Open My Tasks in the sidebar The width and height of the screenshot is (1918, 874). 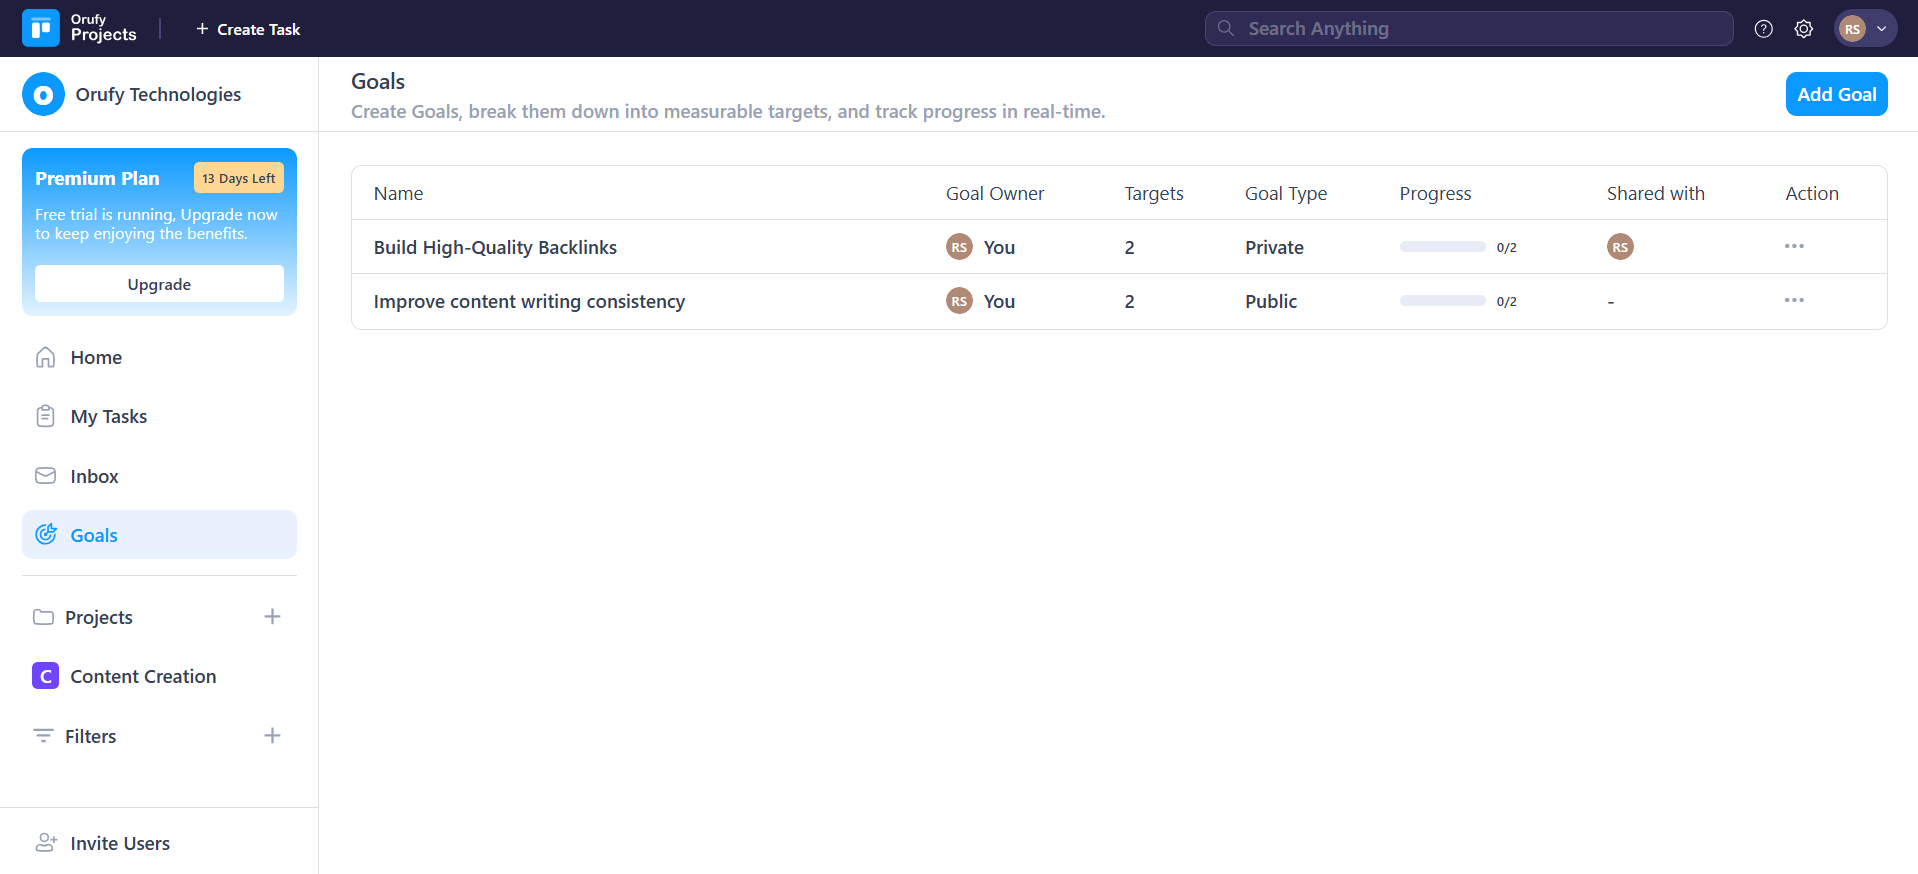108,417
